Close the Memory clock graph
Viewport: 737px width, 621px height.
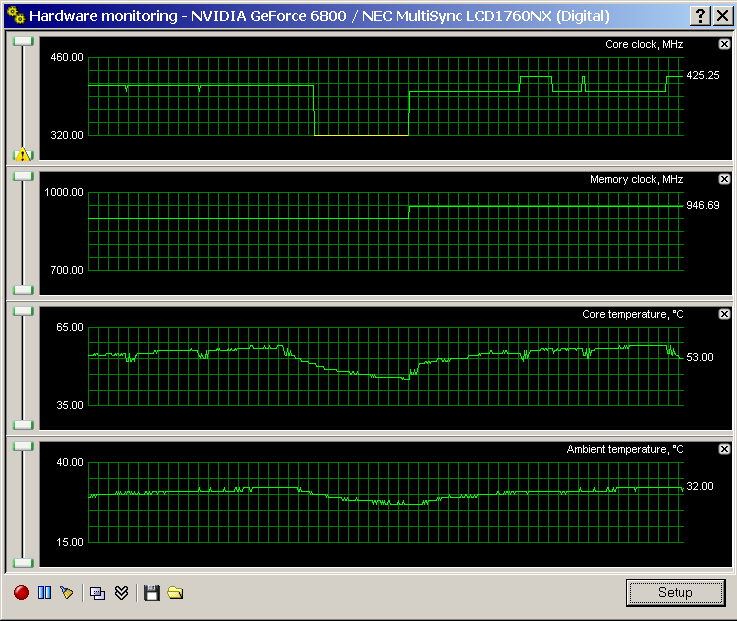coord(724,179)
